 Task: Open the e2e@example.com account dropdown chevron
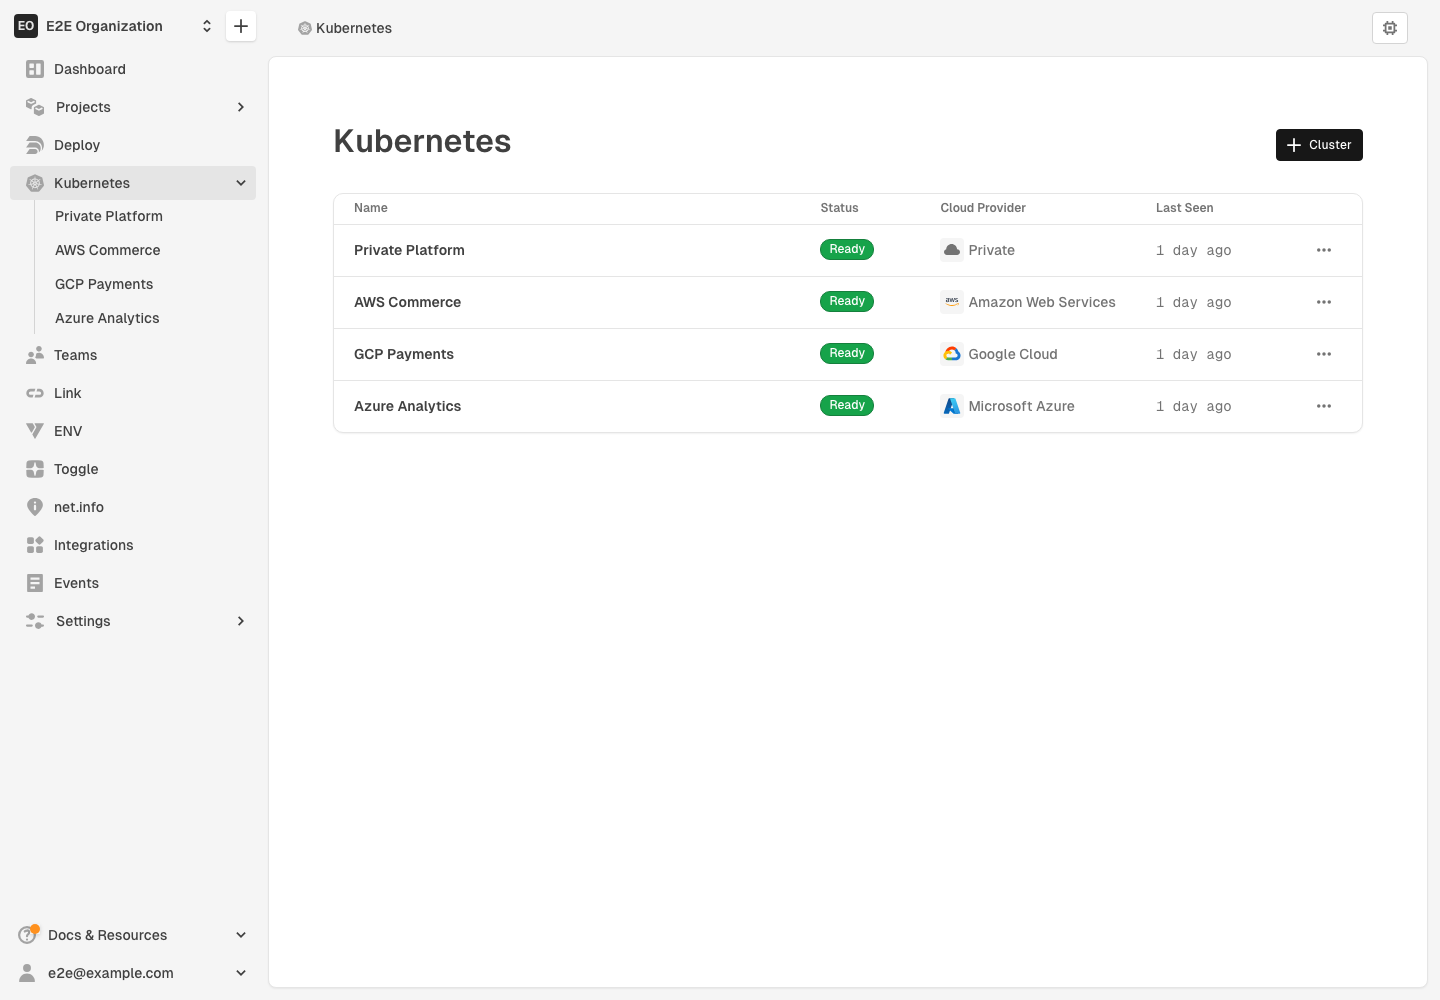pos(241,973)
